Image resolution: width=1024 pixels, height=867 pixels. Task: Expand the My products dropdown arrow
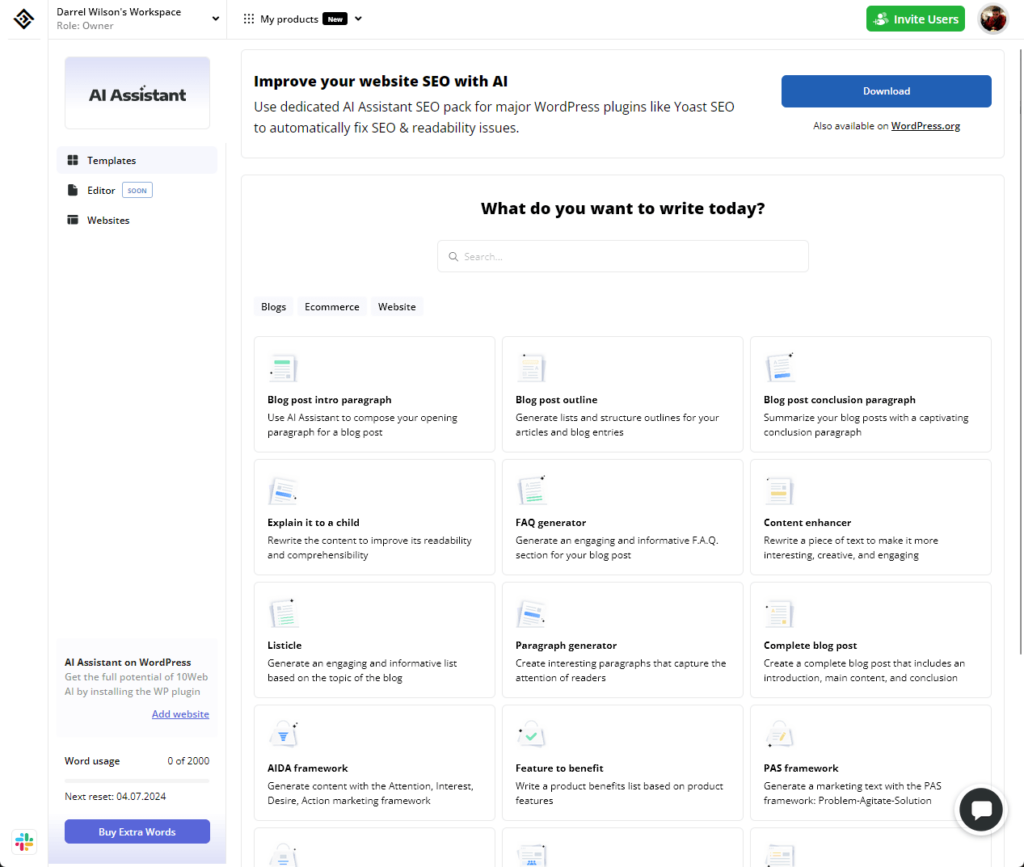click(358, 19)
